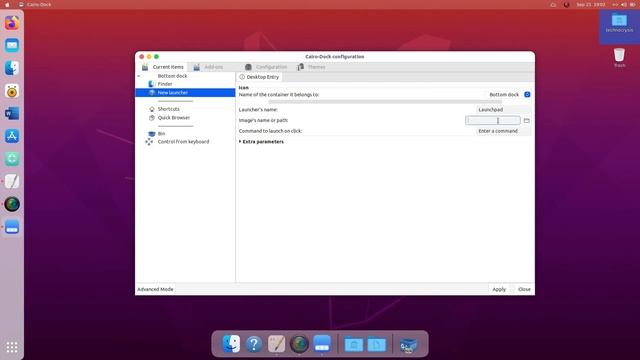
Task: Open Finder in the bottom Cairo dock
Action: [x=231, y=344]
